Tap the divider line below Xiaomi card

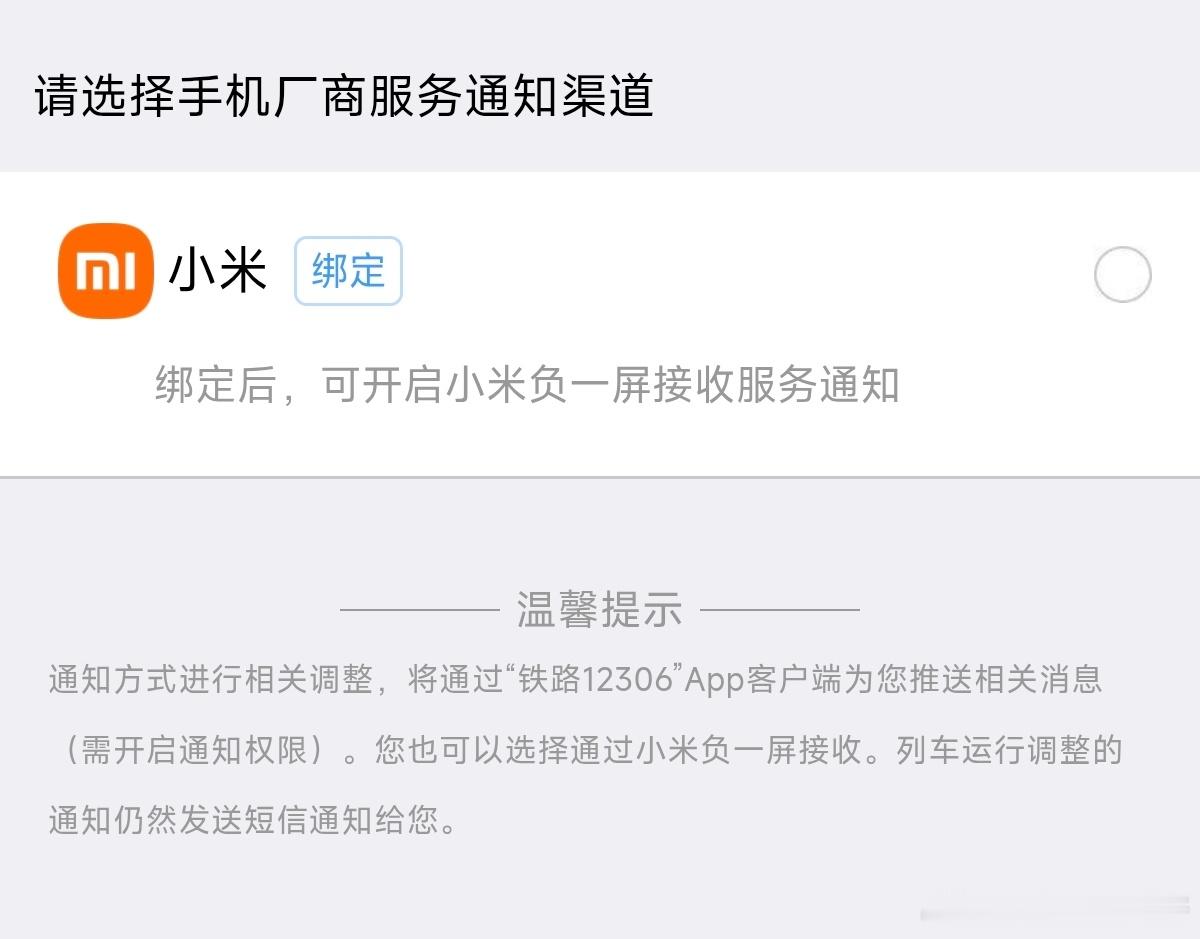point(600,477)
